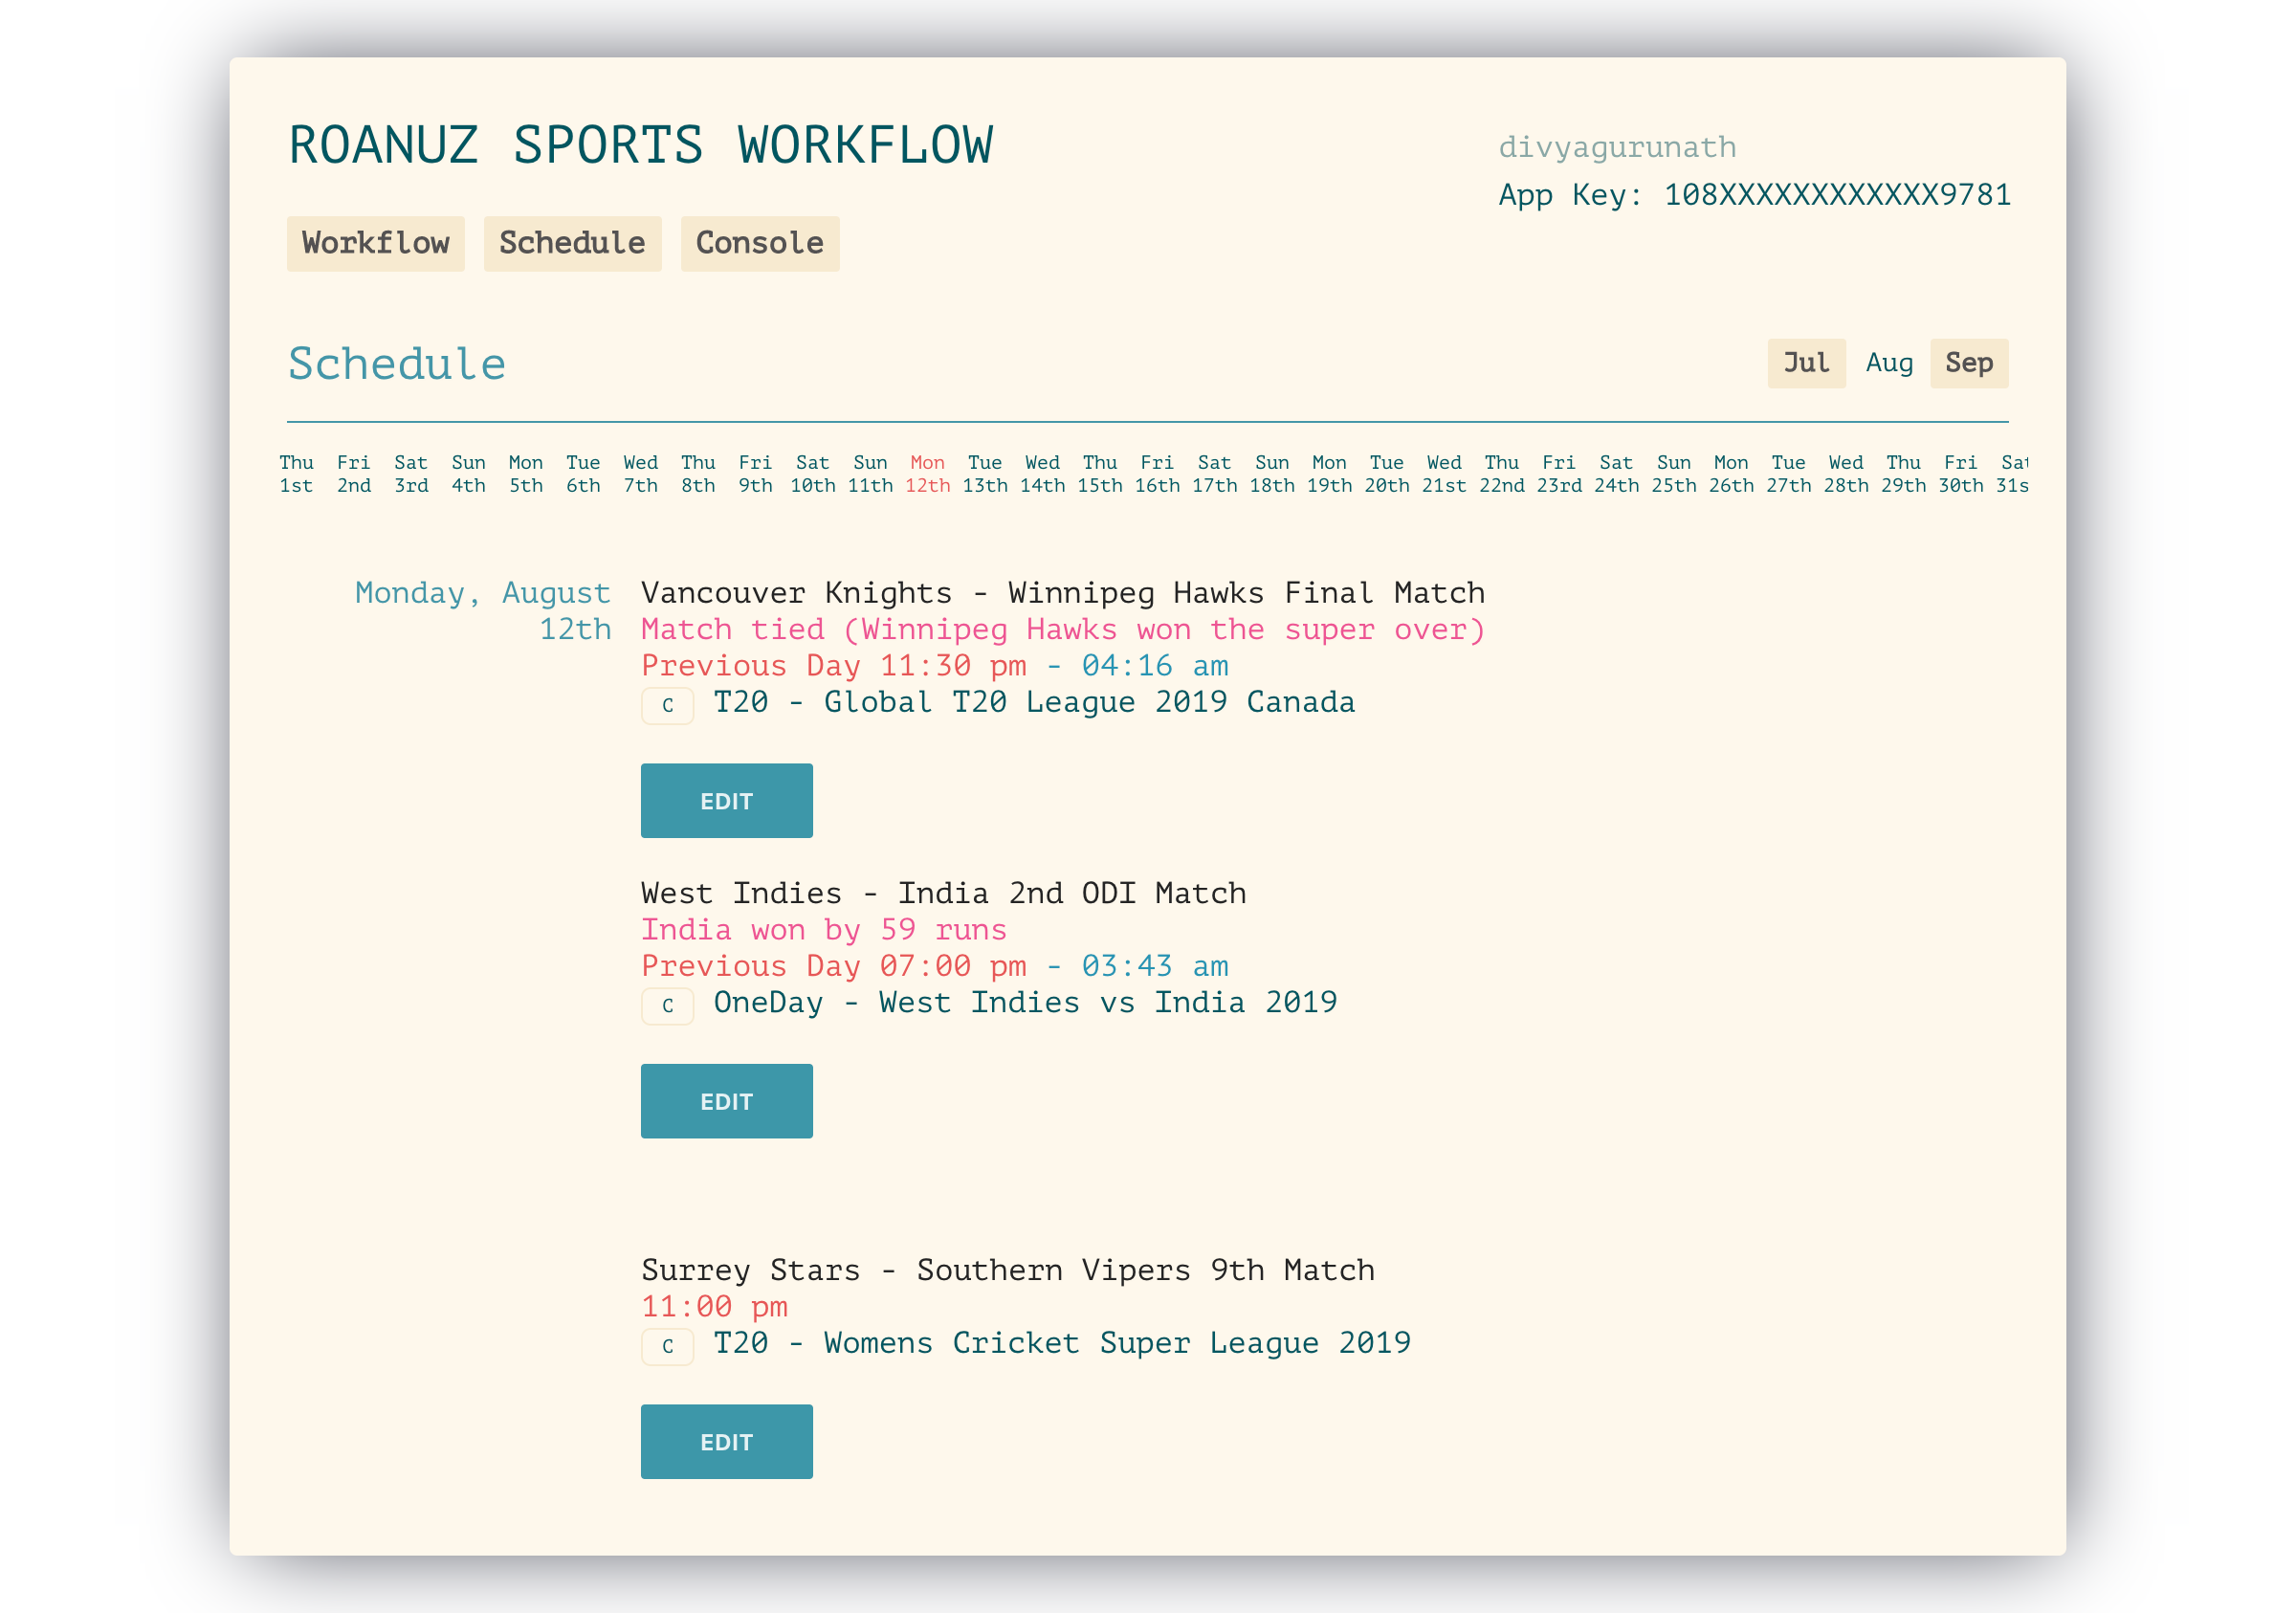Viewport: 2296px width, 1613px height.
Task: Click the 11:00 pm match time
Action: coord(714,1307)
